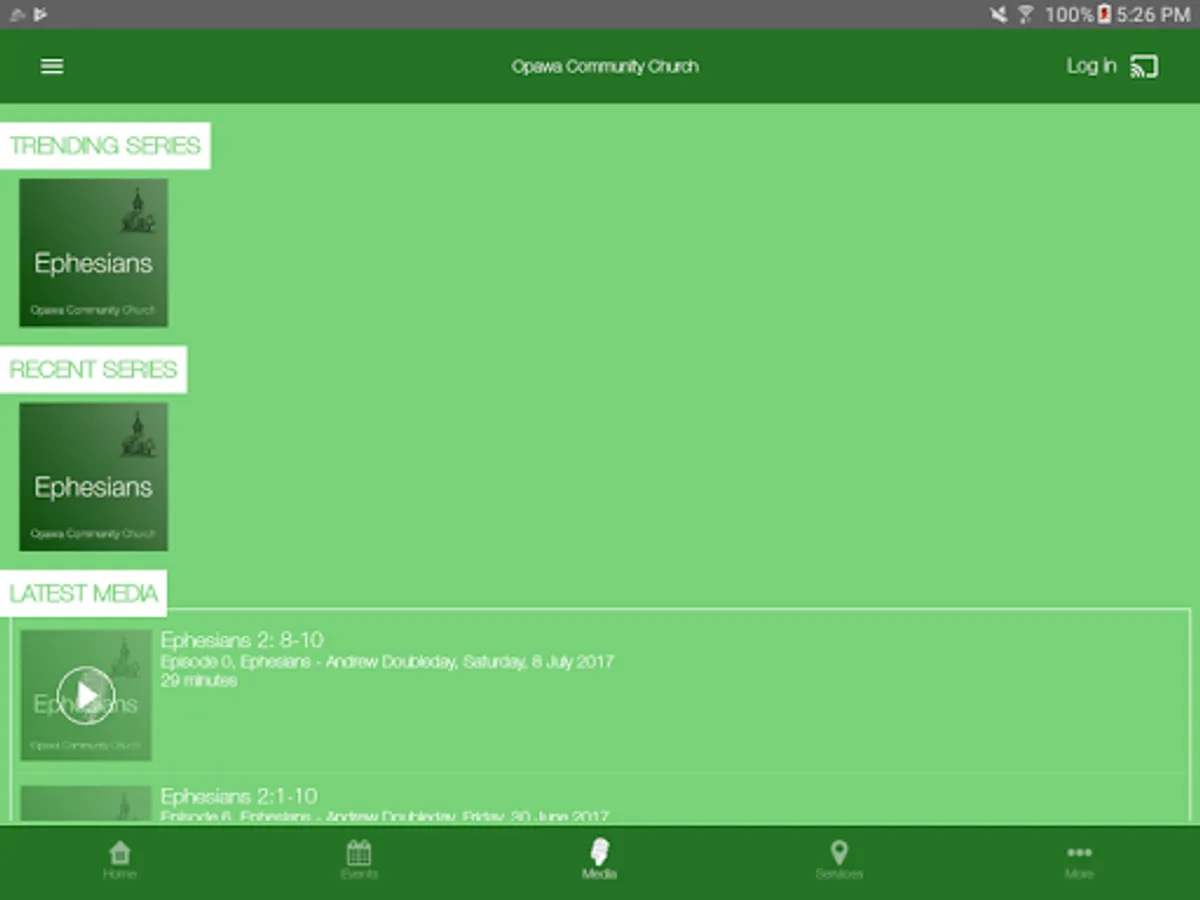This screenshot has height=900, width=1200.
Task: Select the Media tab
Action: coord(600,860)
